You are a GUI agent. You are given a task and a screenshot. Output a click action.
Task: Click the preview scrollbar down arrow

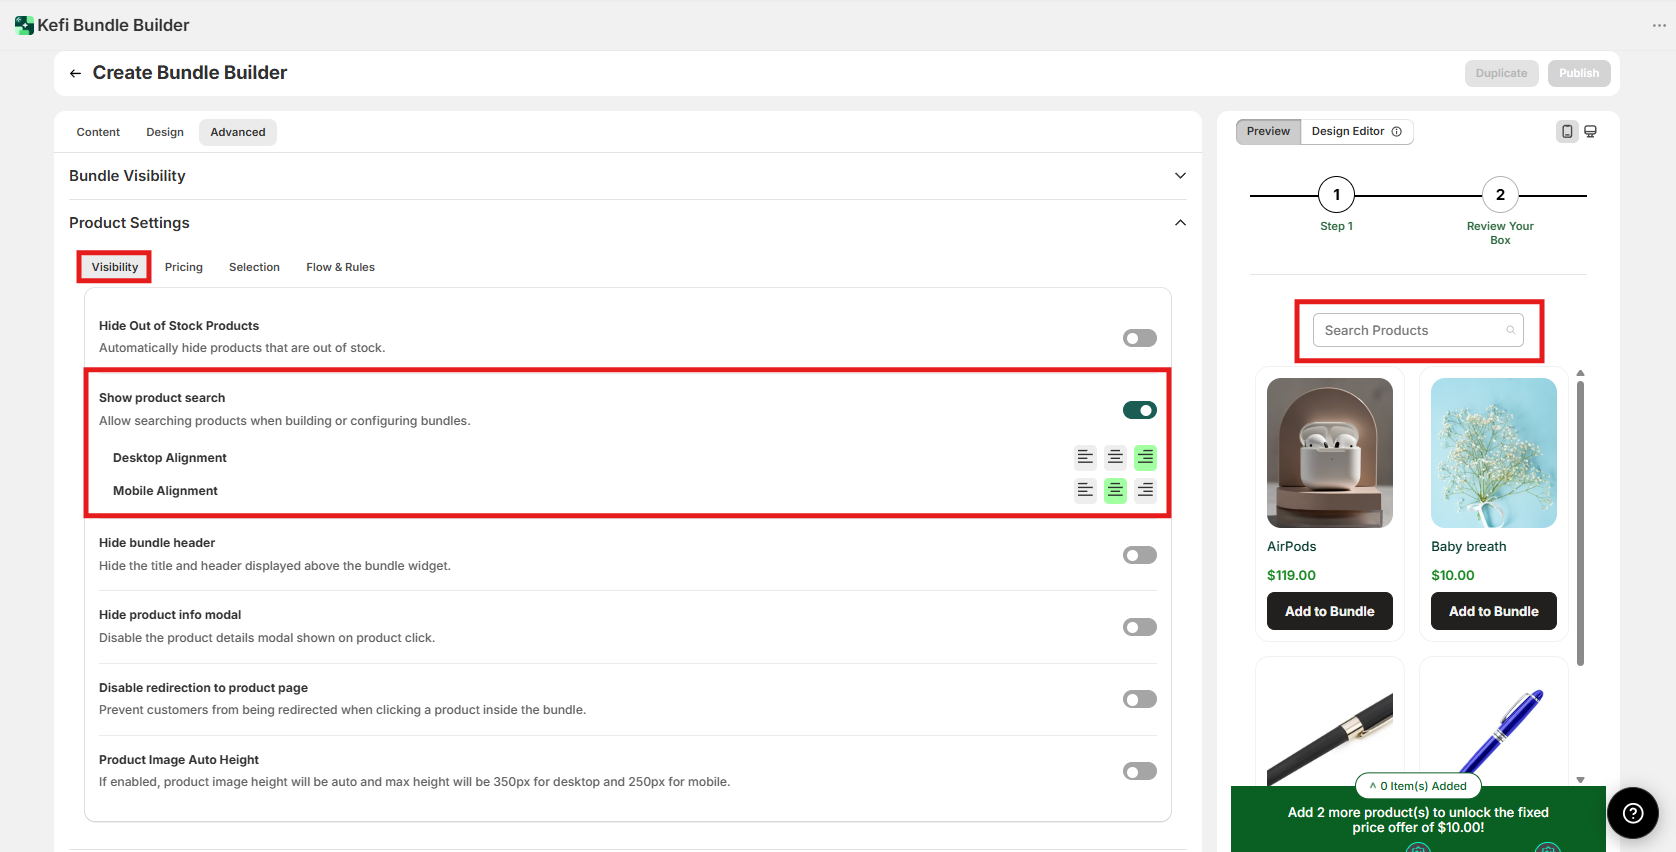(1580, 780)
